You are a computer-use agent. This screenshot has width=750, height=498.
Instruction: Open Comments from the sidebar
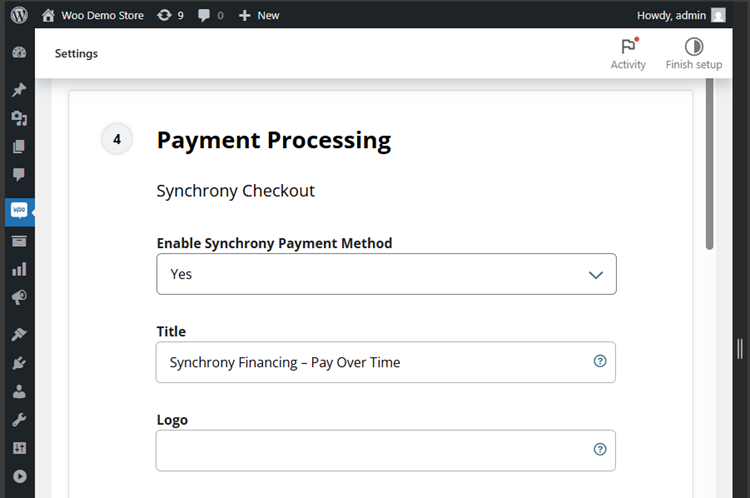tap(18, 175)
